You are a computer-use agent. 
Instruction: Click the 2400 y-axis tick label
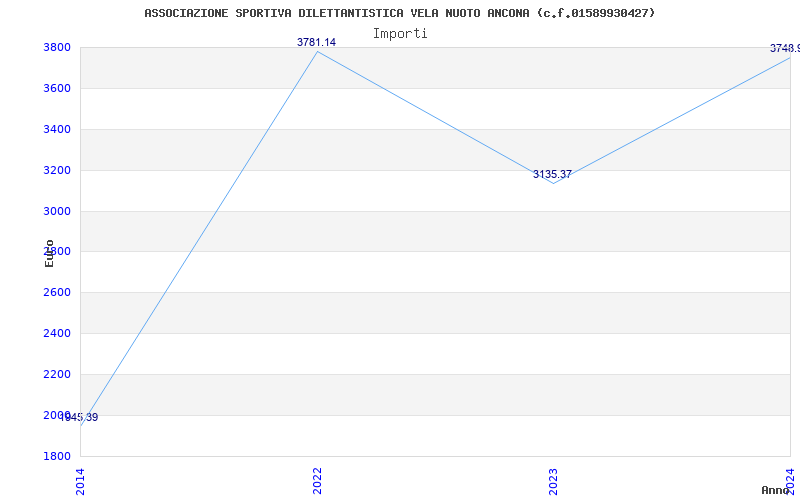(56, 334)
